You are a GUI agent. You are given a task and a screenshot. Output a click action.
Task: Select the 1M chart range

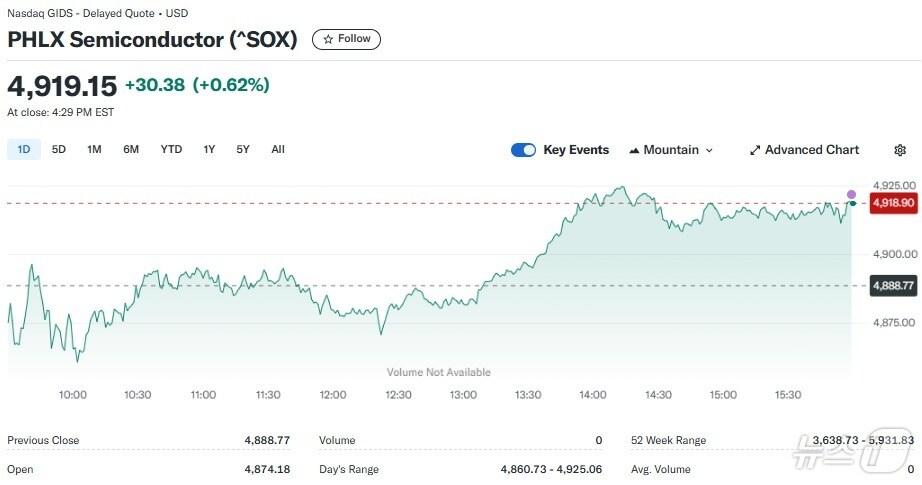point(94,149)
